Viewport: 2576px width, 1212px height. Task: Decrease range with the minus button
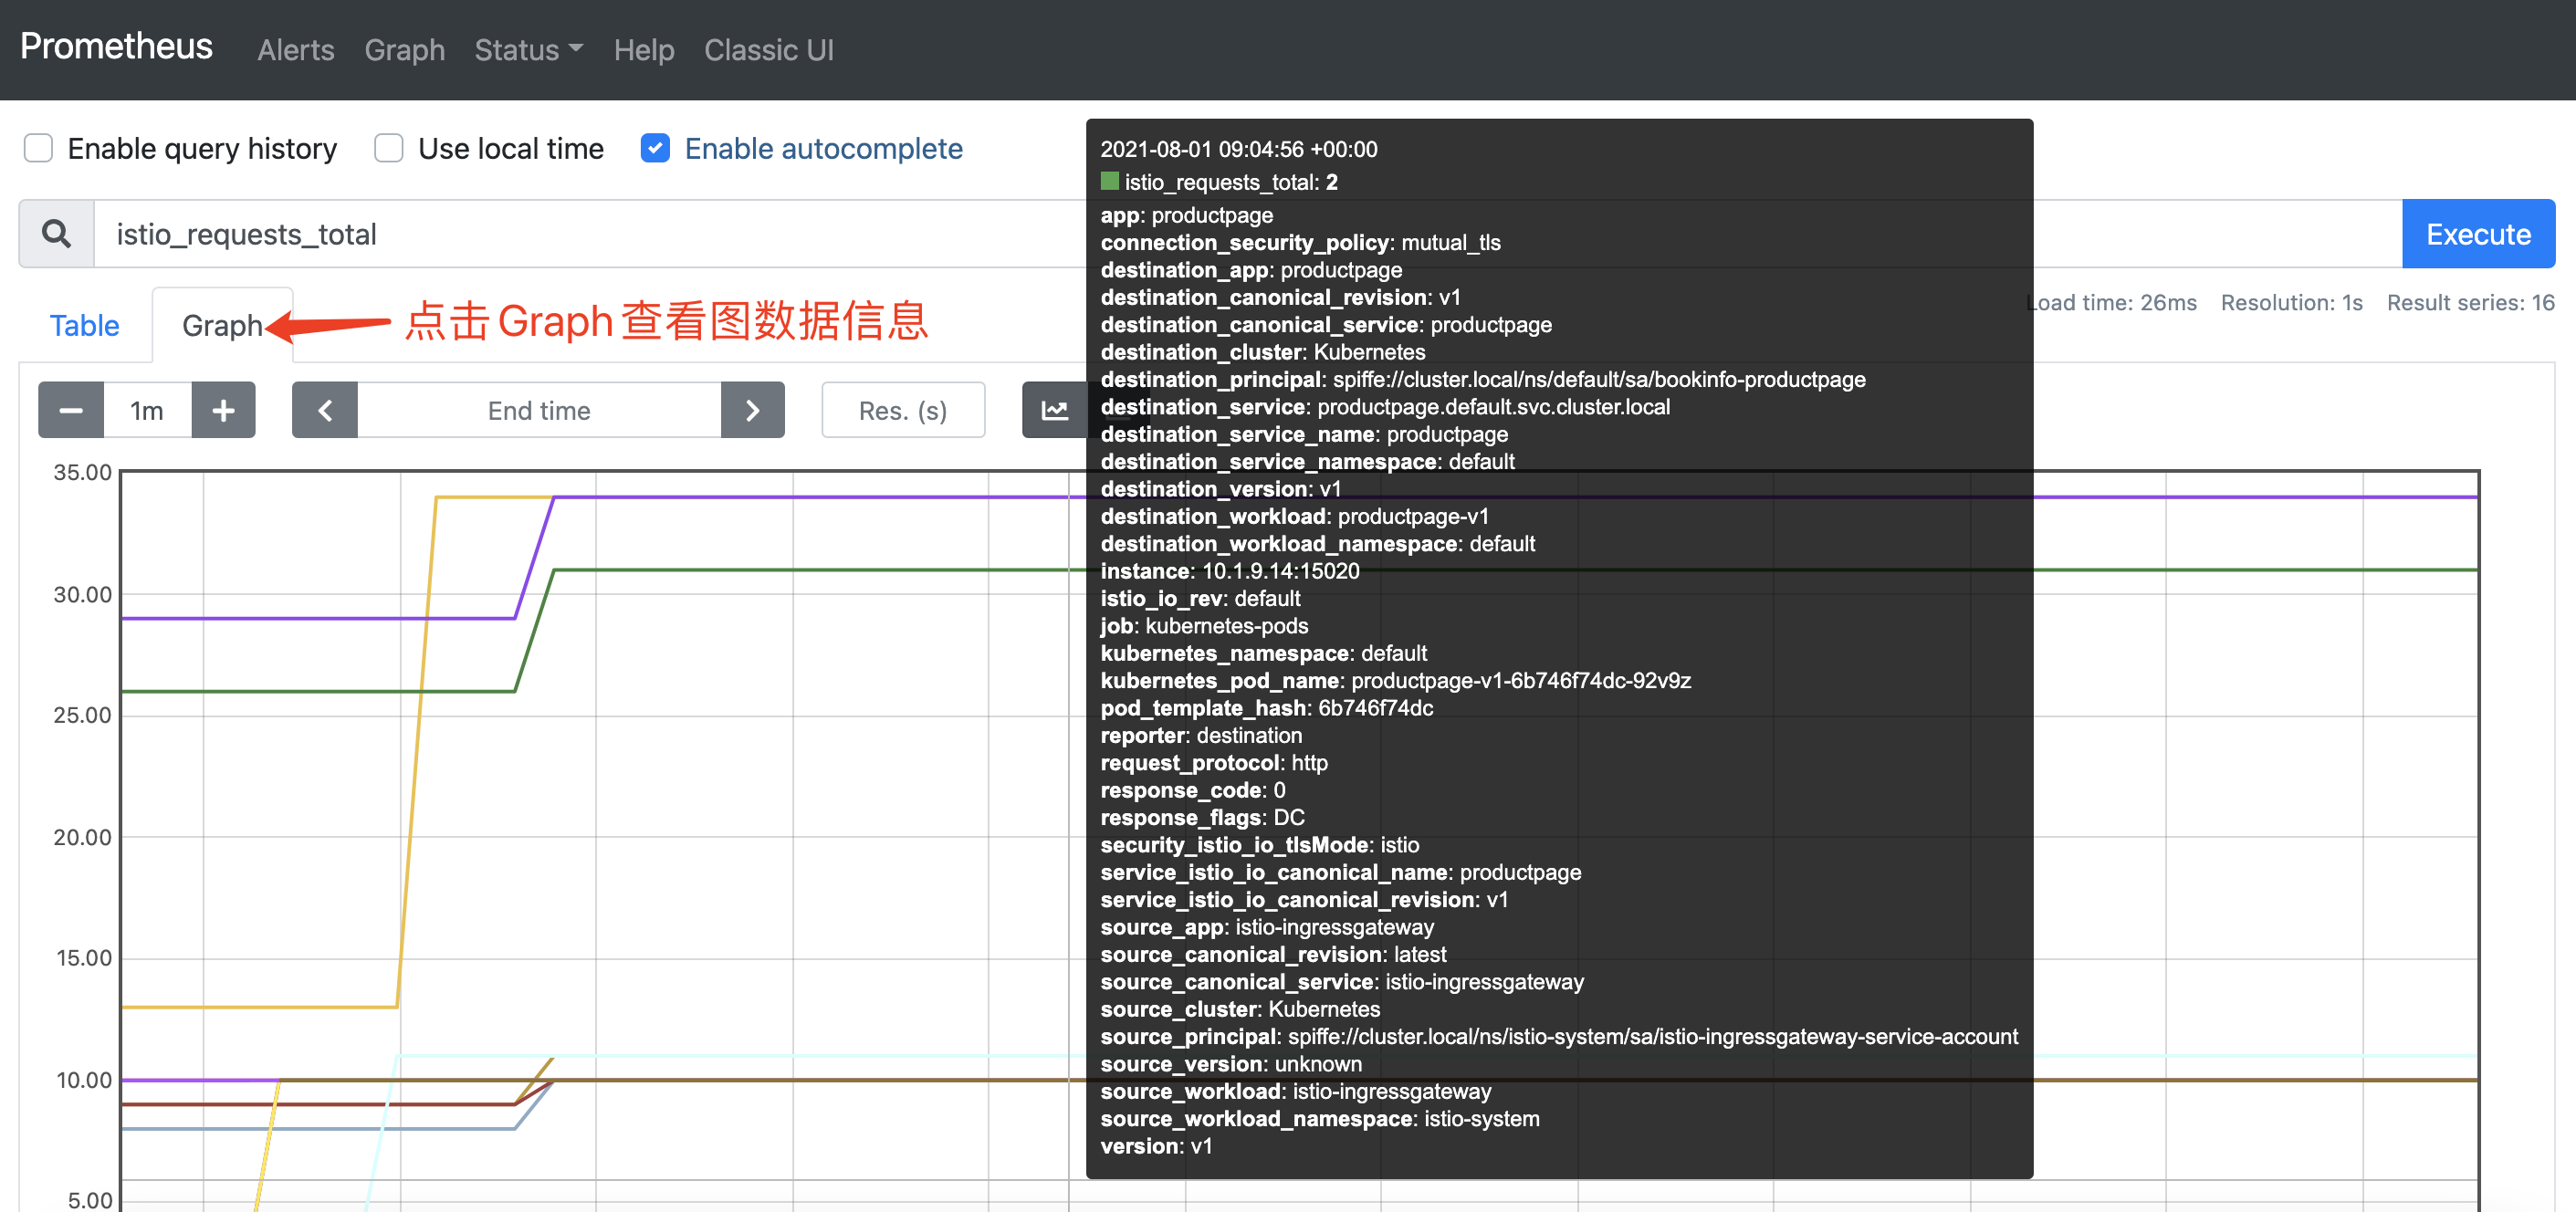click(x=70, y=410)
